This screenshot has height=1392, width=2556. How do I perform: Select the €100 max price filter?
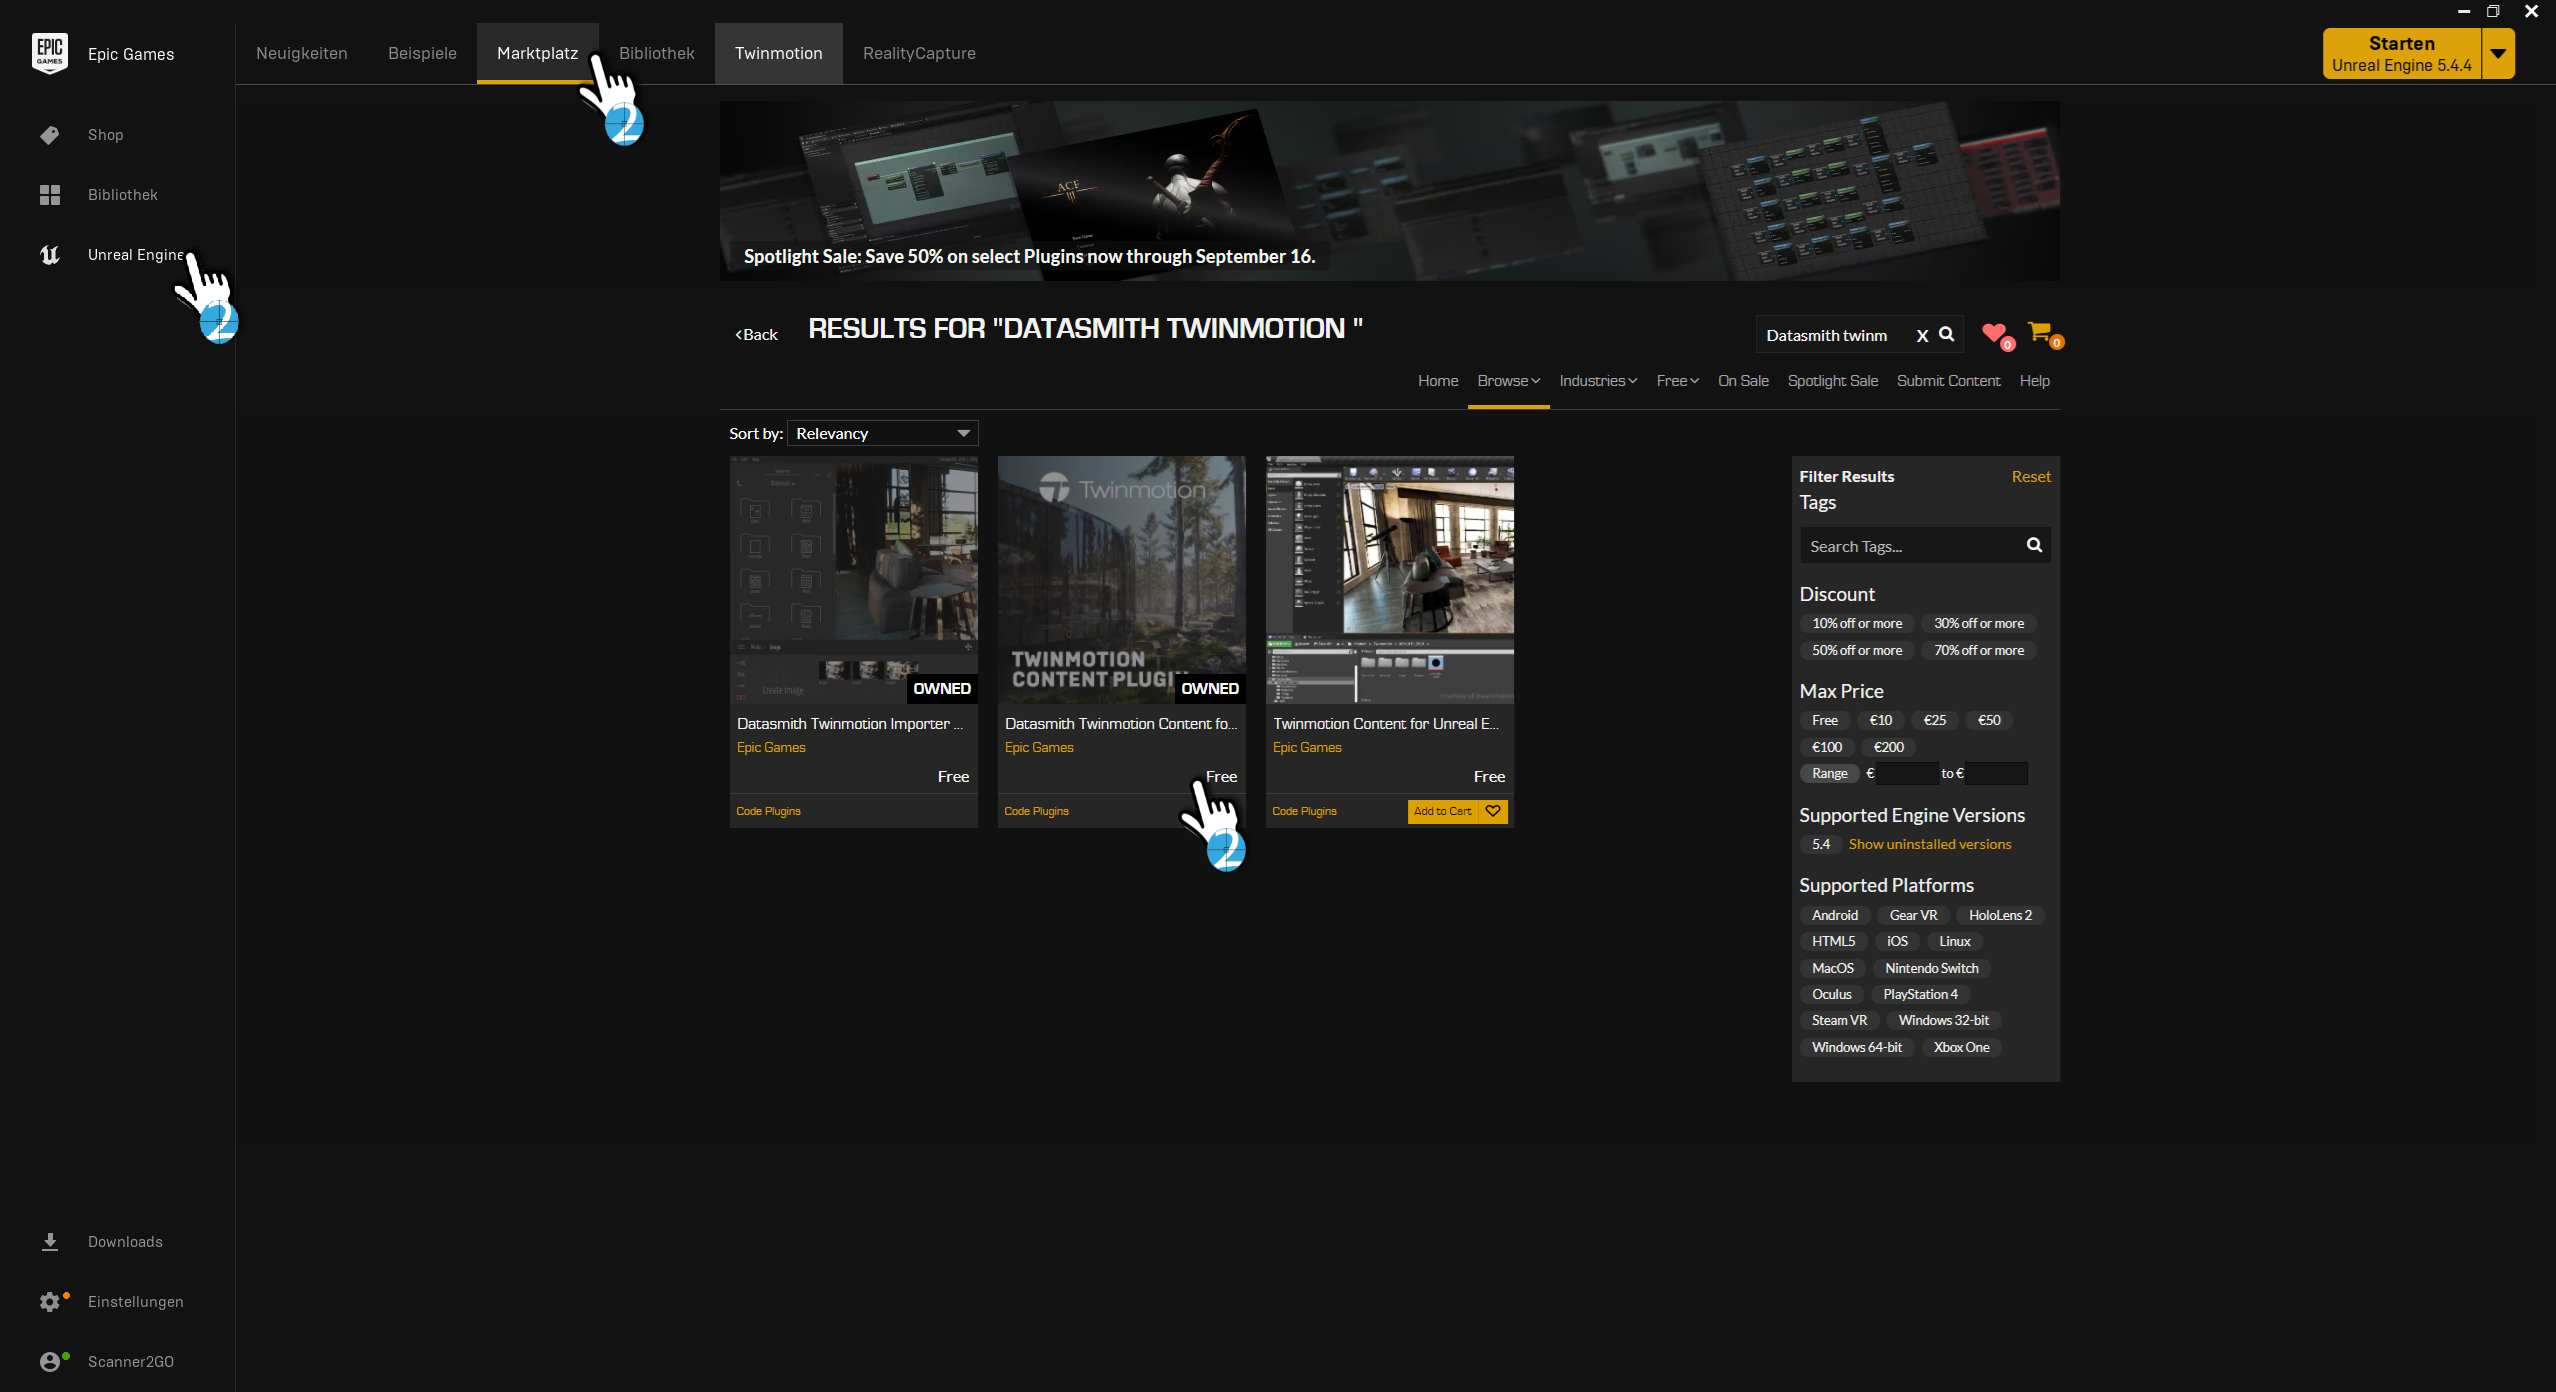(1826, 747)
